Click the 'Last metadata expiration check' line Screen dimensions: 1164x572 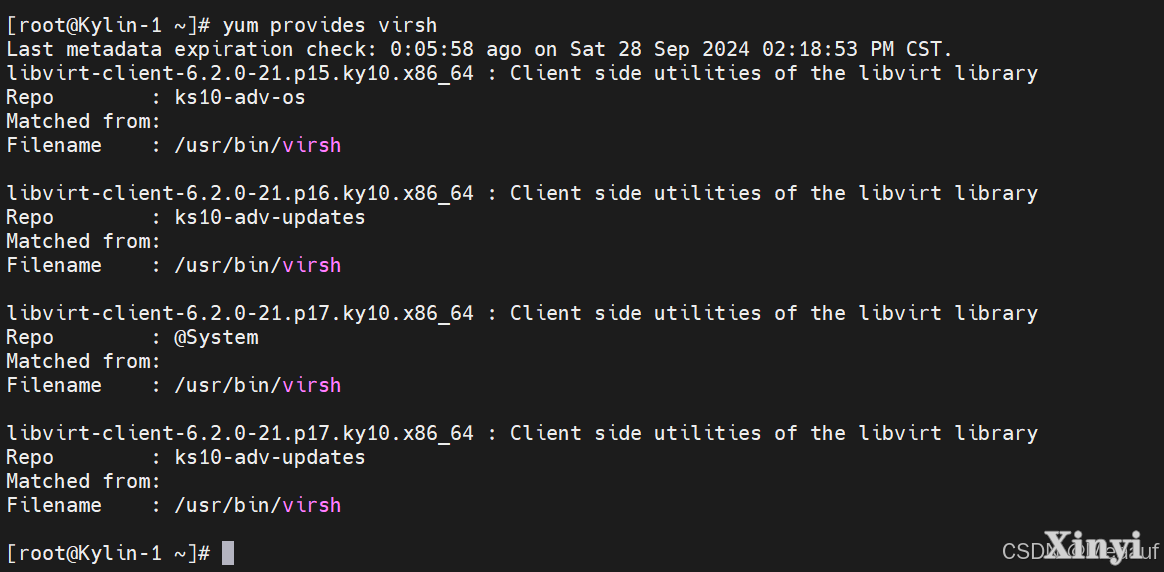click(x=479, y=50)
